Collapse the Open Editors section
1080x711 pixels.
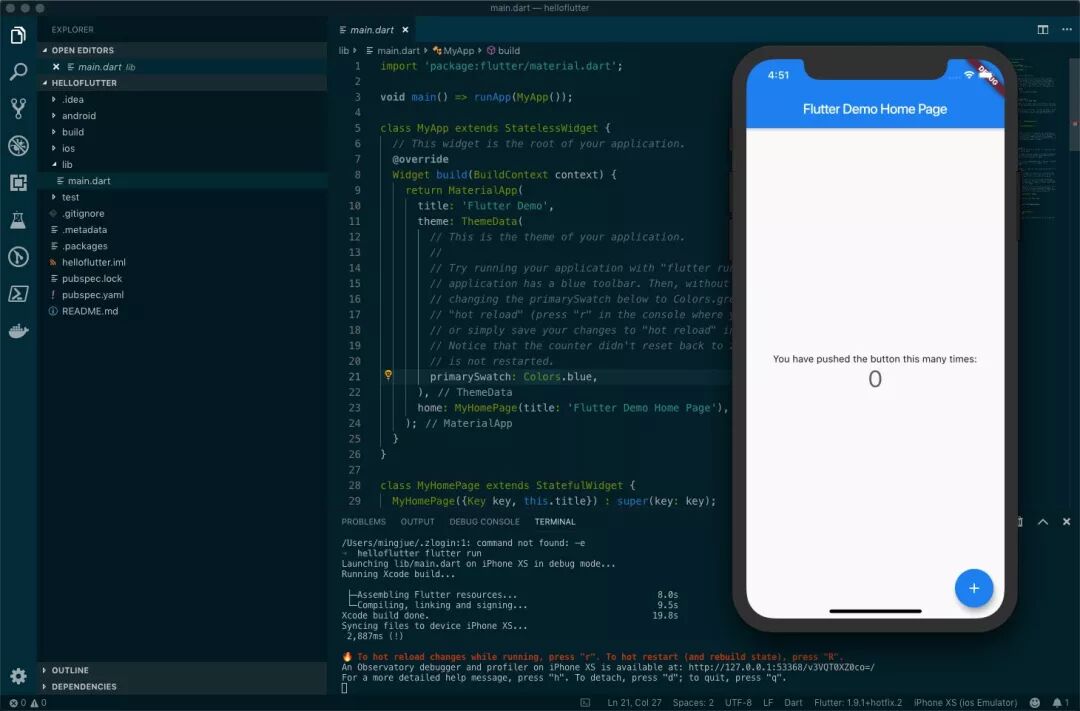pos(183,50)
